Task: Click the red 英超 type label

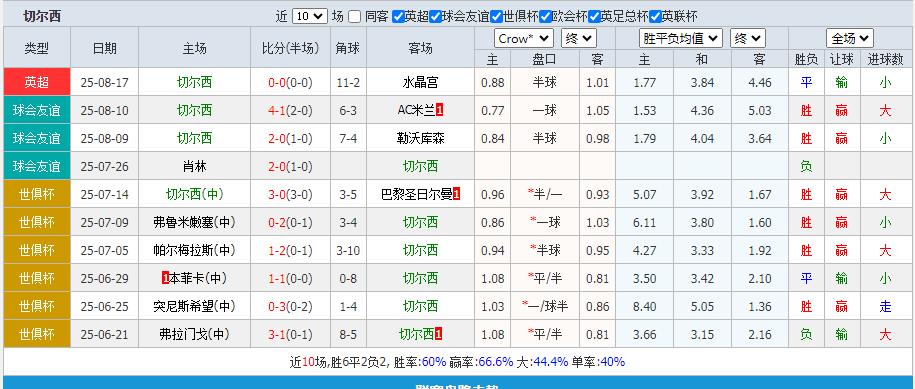Action: [37, 82]
